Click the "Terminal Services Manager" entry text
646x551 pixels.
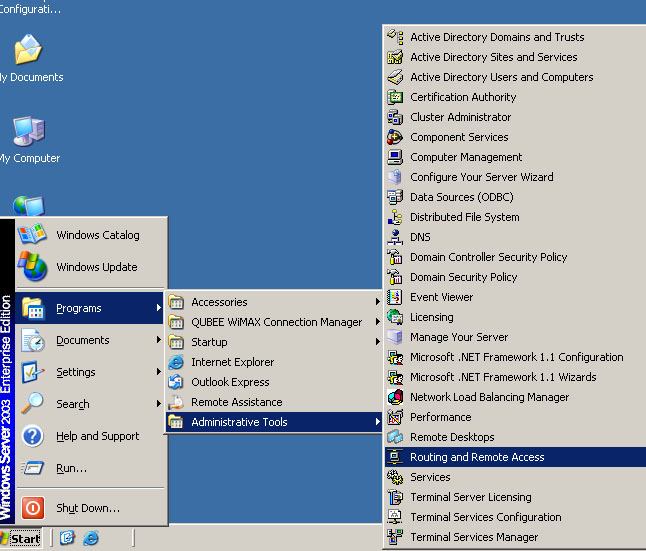click(474, 537)
